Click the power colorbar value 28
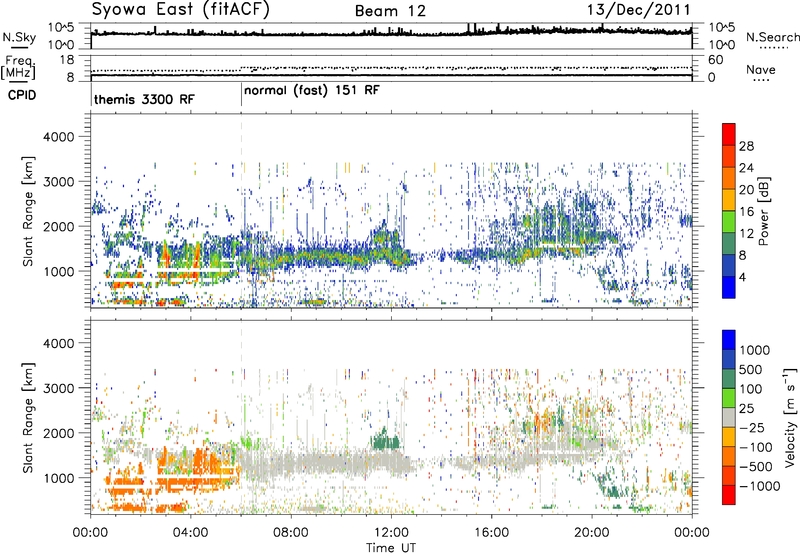Viewport: 800px width, 554px height. 746,146
